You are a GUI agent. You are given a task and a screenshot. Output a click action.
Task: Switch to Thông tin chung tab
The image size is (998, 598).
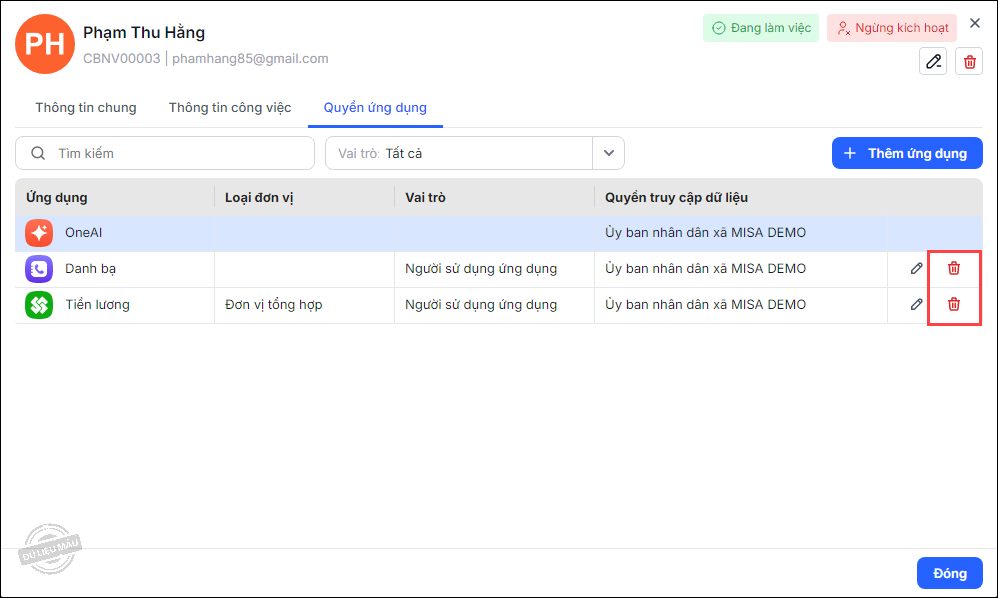point(86,108)
